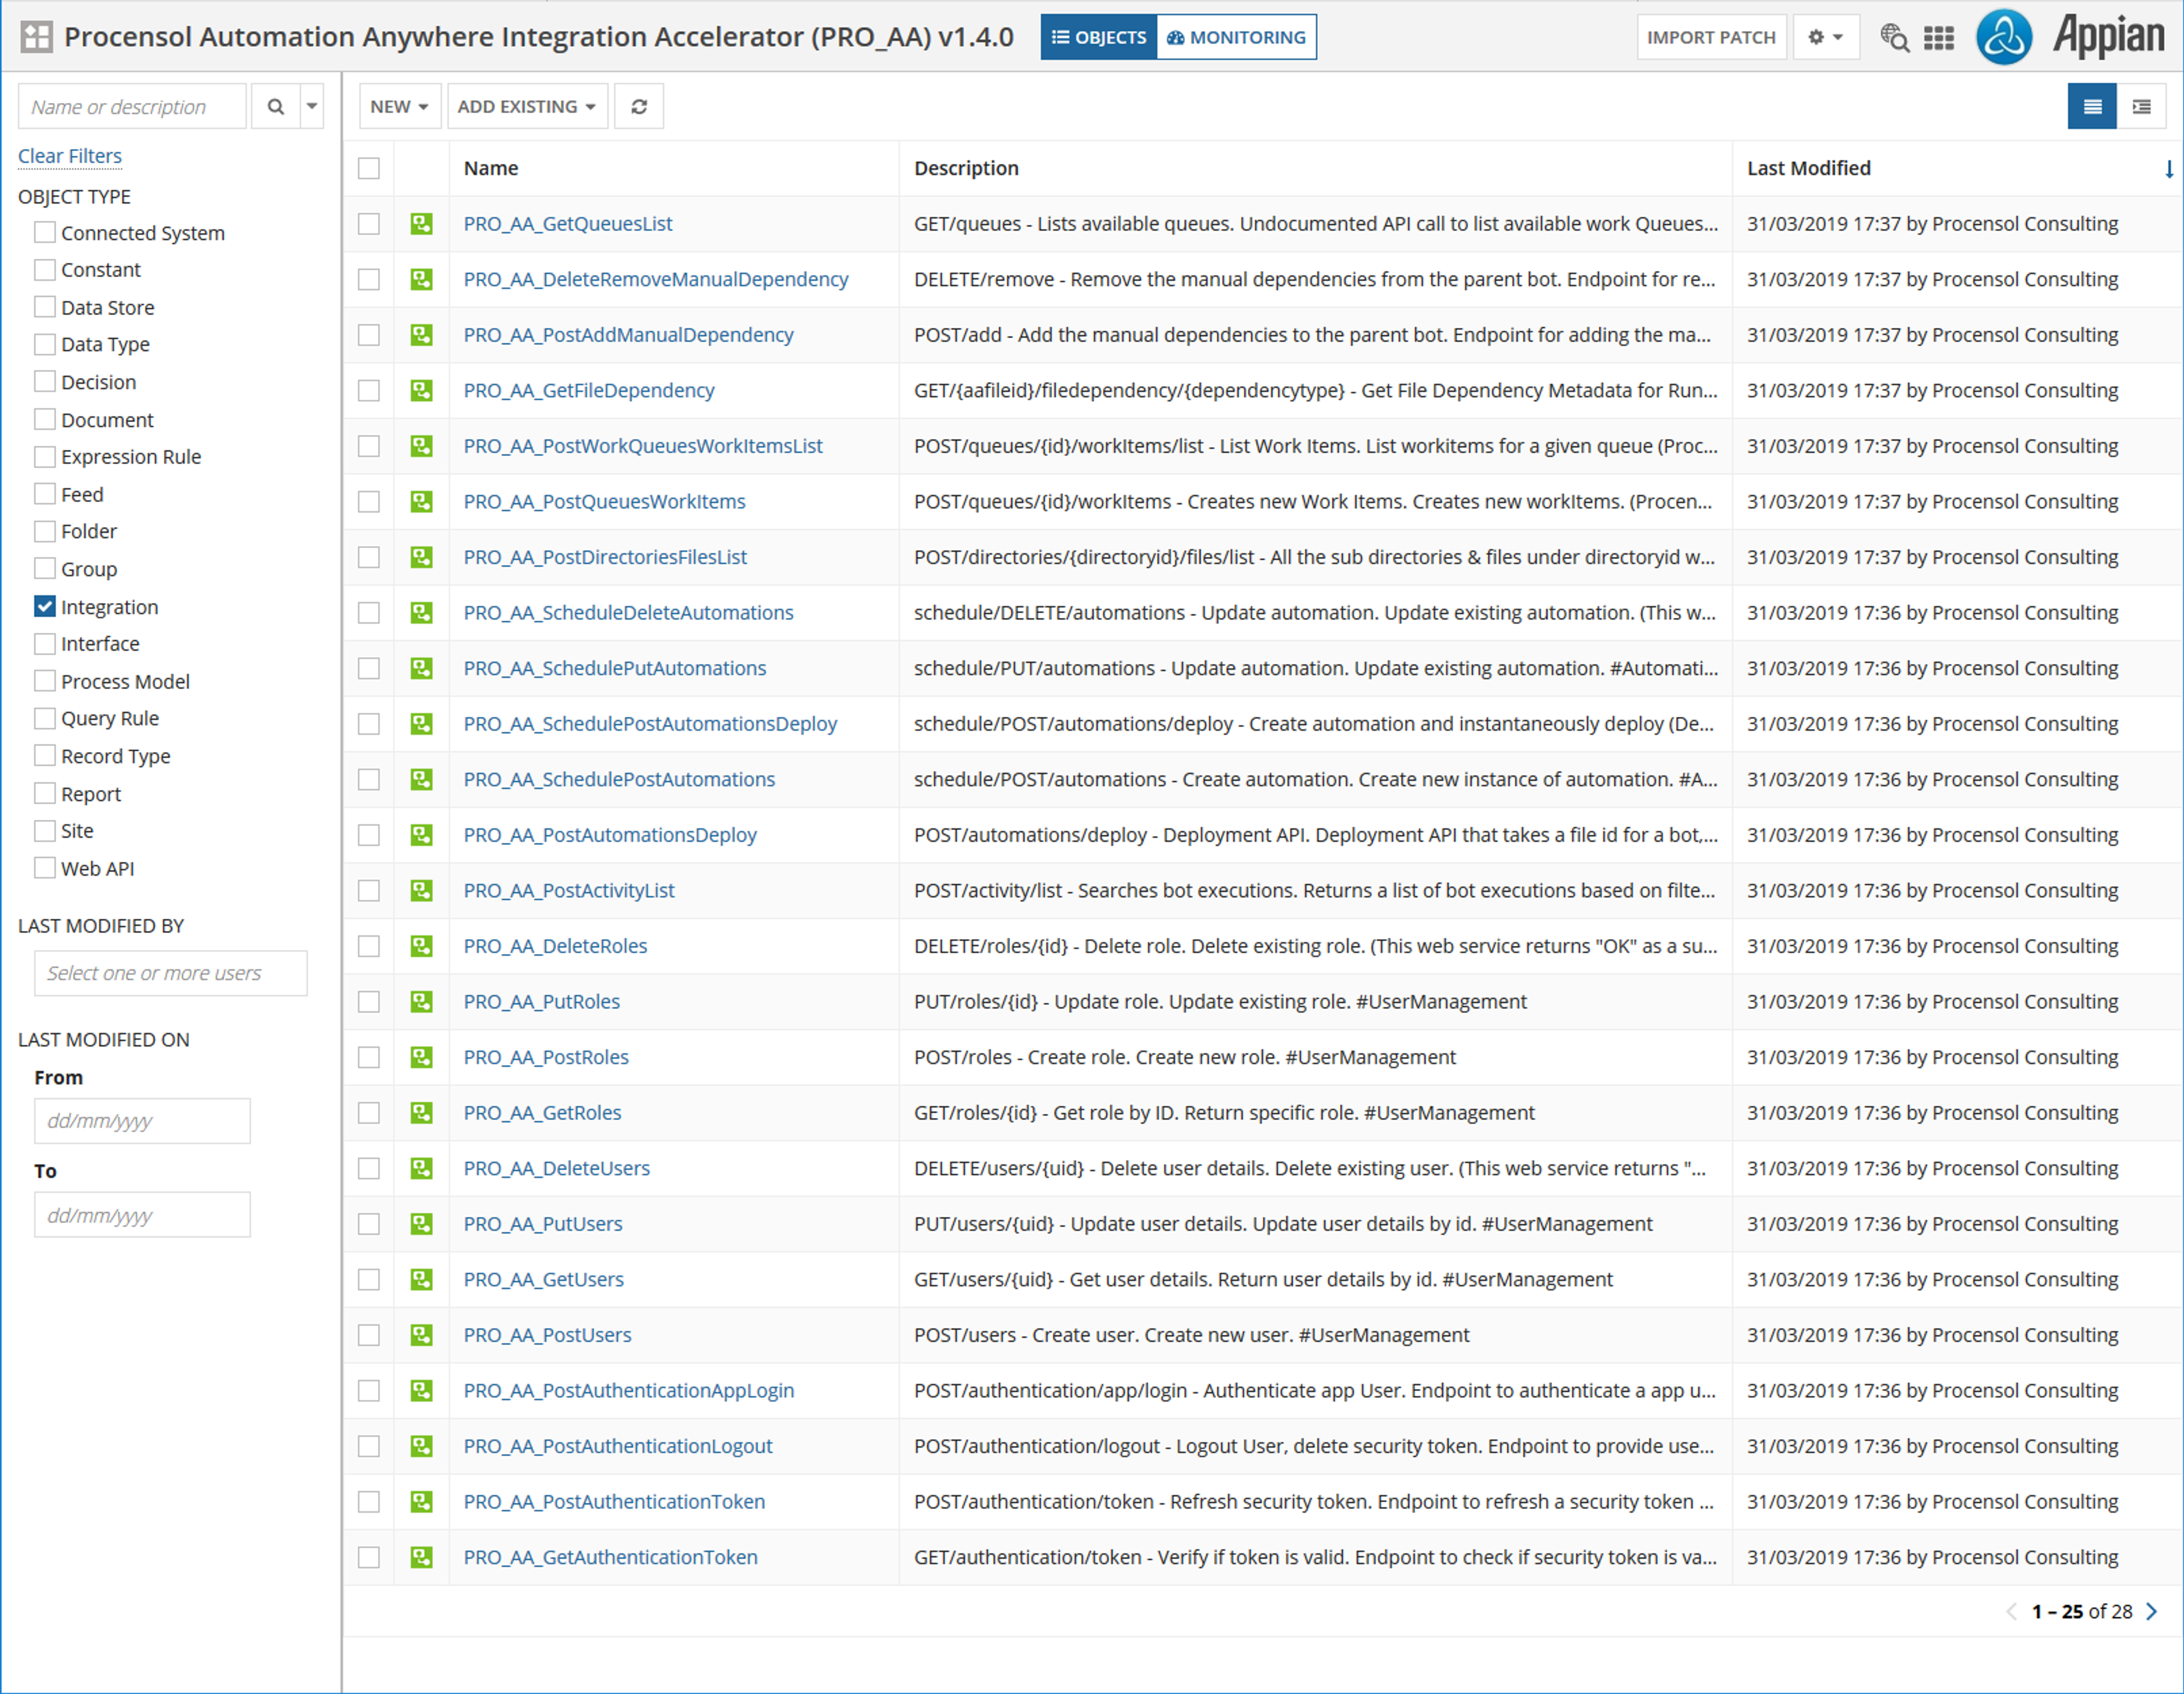Click integration icon for PRO_AA_PostRoles

pyautogui.click(x=422, y=1057)
